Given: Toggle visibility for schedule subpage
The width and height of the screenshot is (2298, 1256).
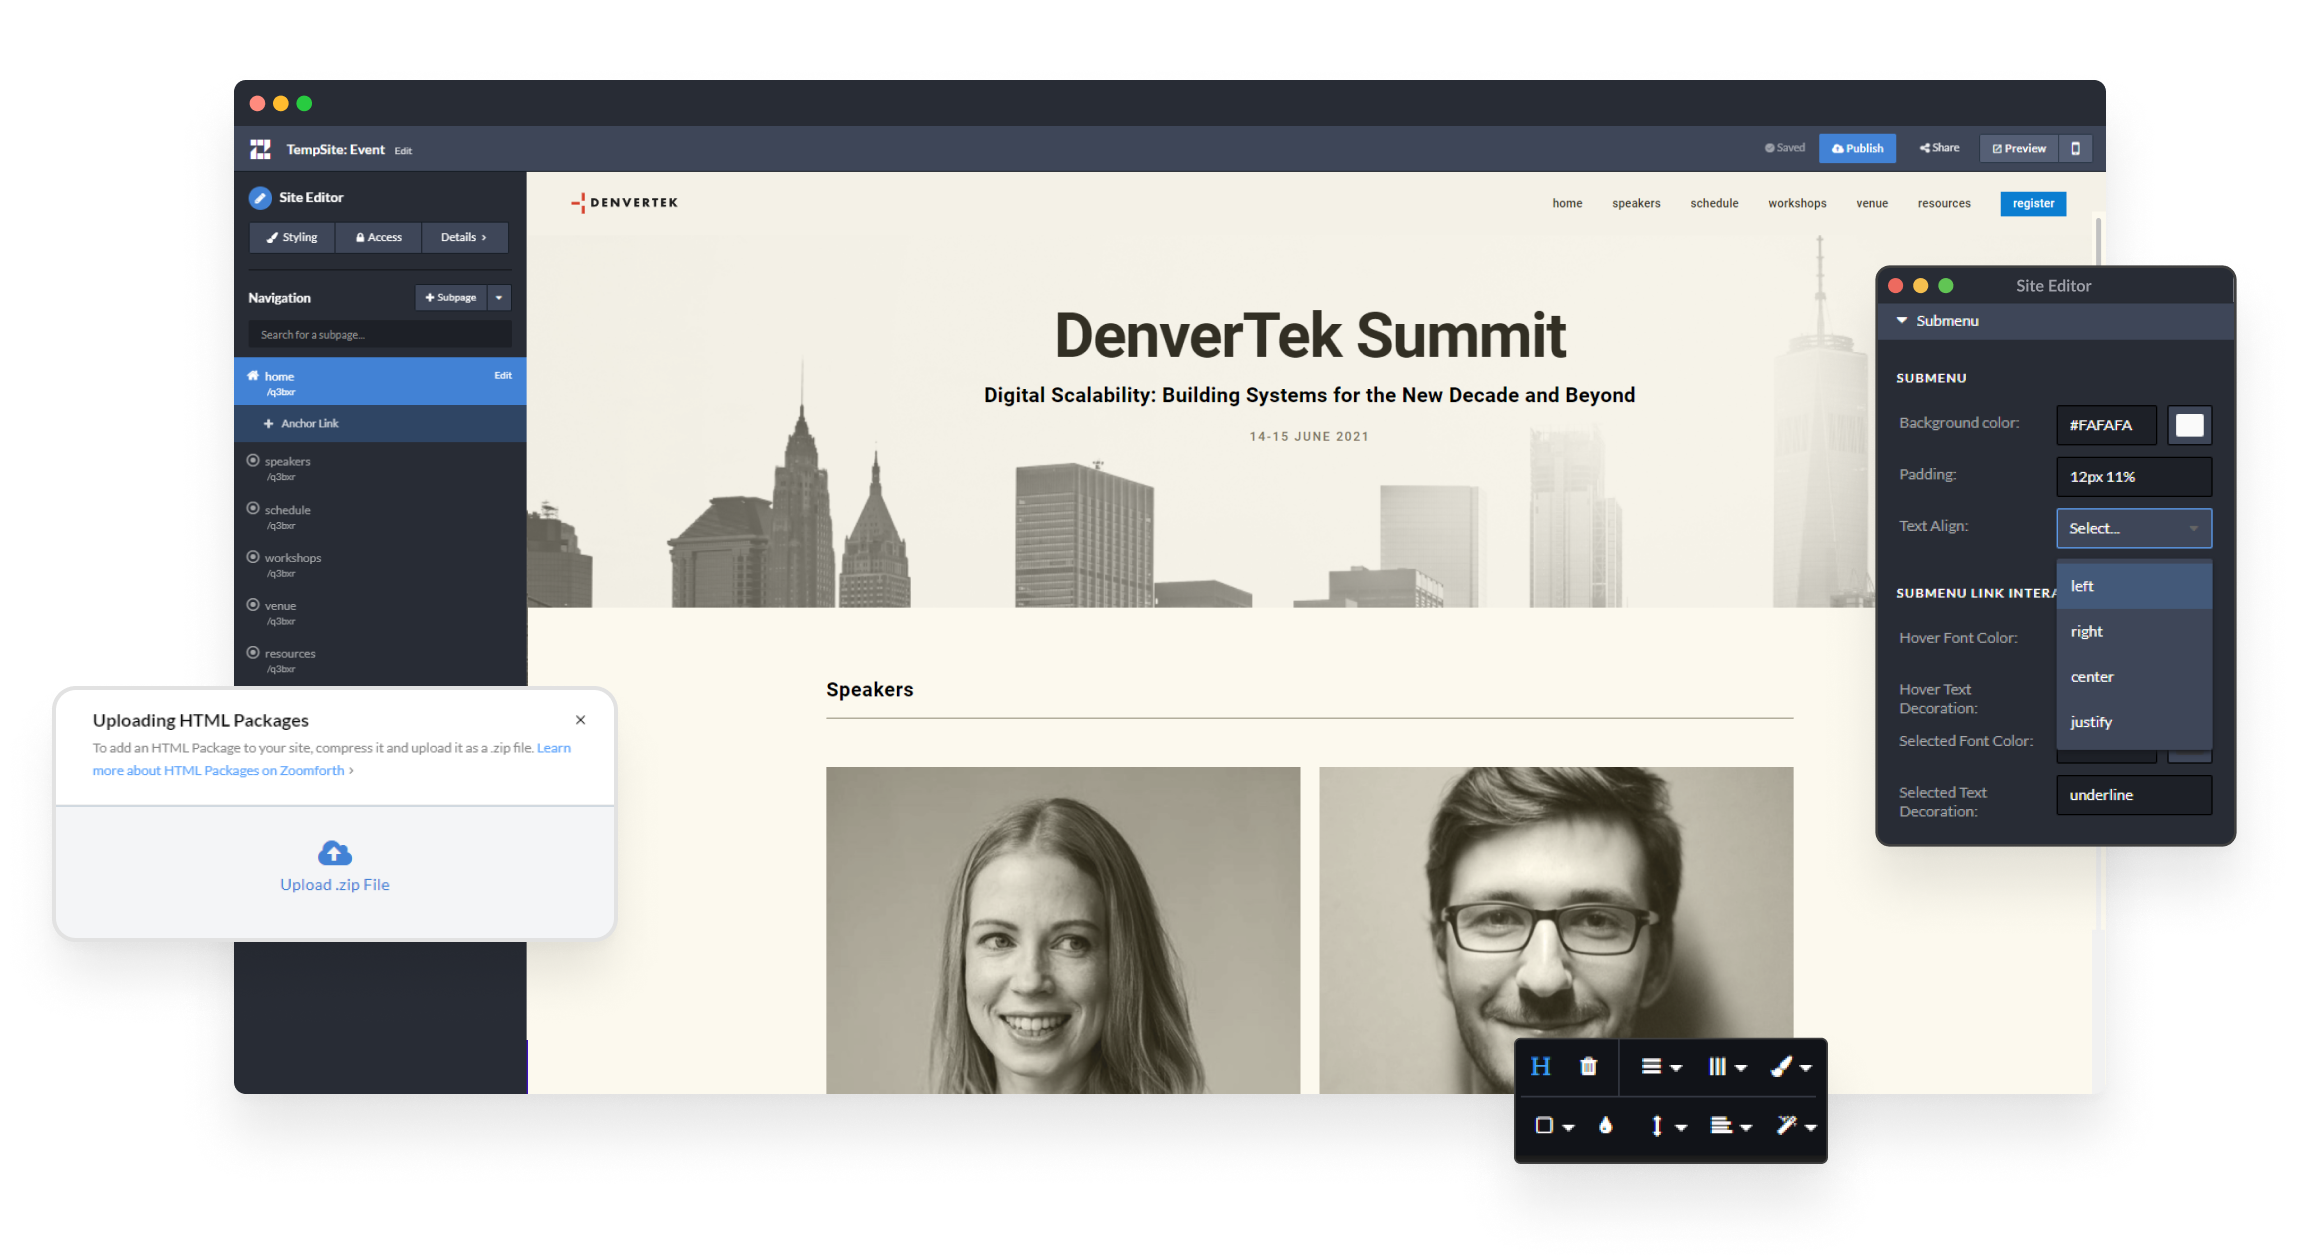Looking at the screenshot, I should click(x=252, y=507).
